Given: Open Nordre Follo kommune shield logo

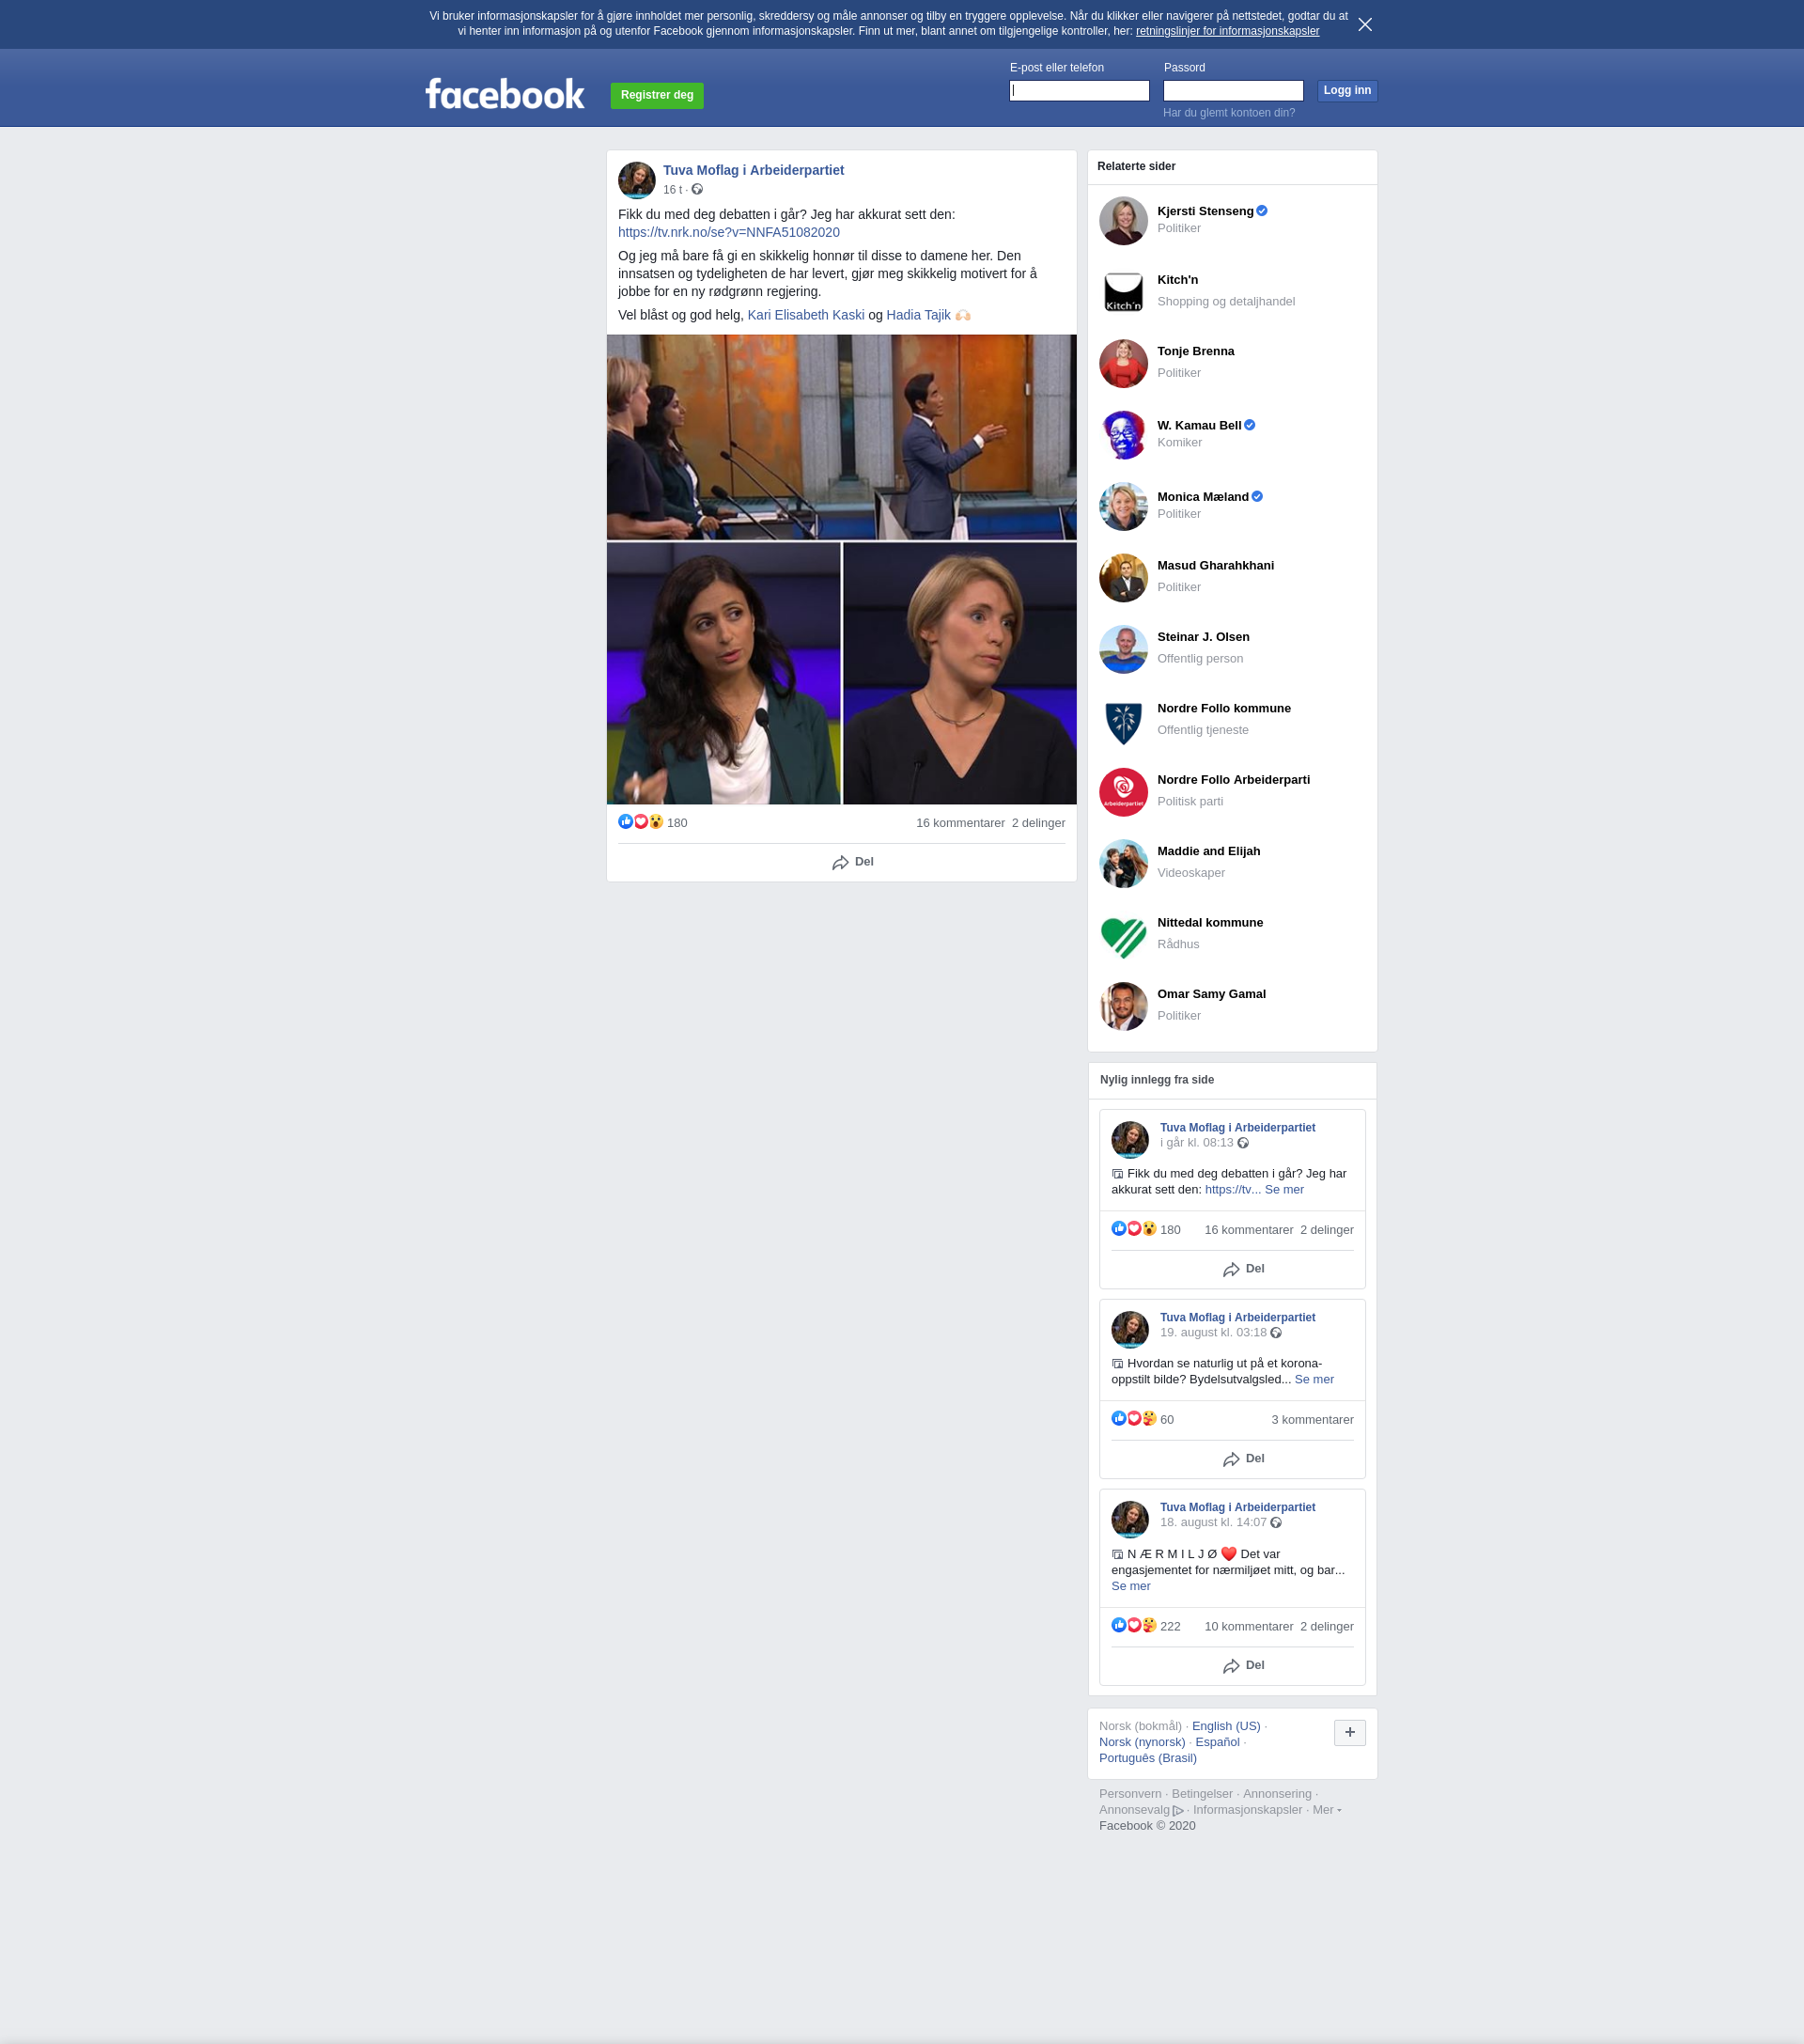Looking at the screenshot, I should click(1123, 721).
